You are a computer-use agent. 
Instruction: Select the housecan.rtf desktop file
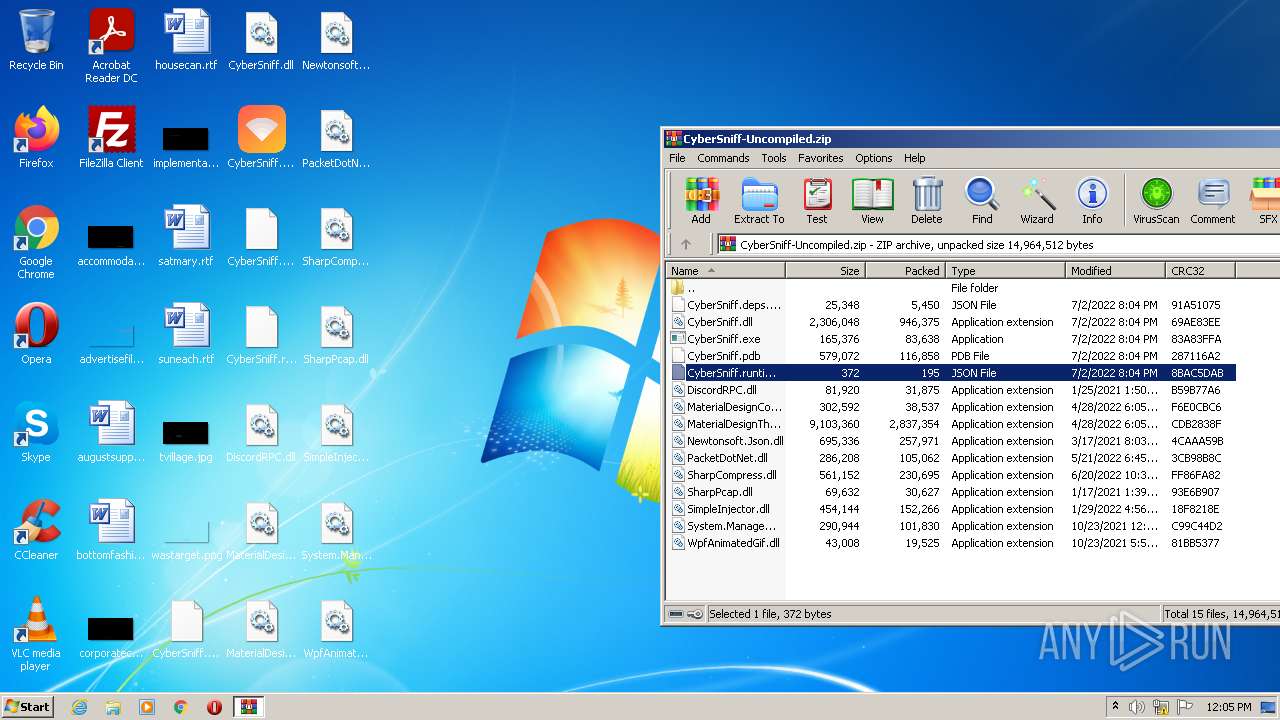coord(186,40)
